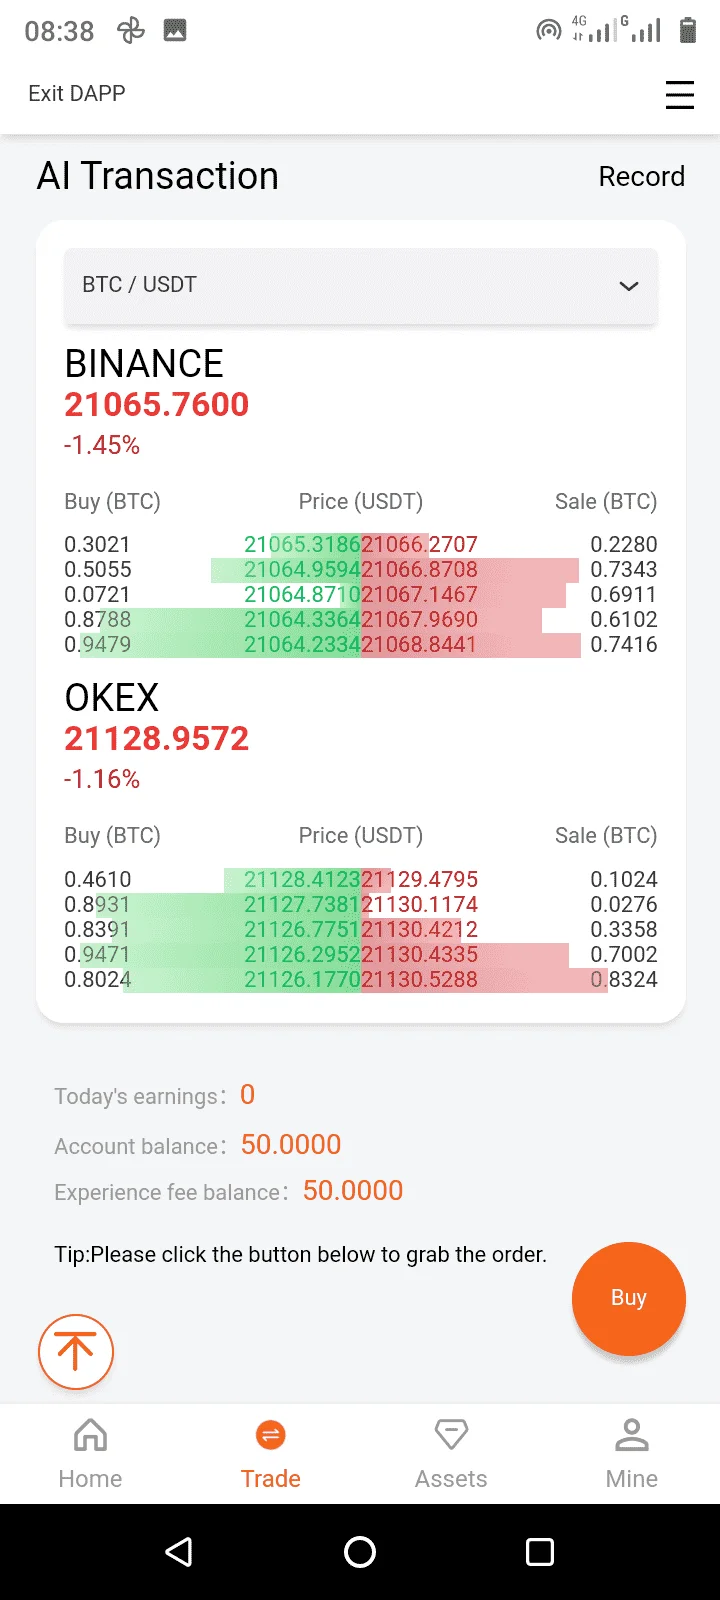
Task: Tap the scroll-to-top arrow icon
Action: point(76,1352)
